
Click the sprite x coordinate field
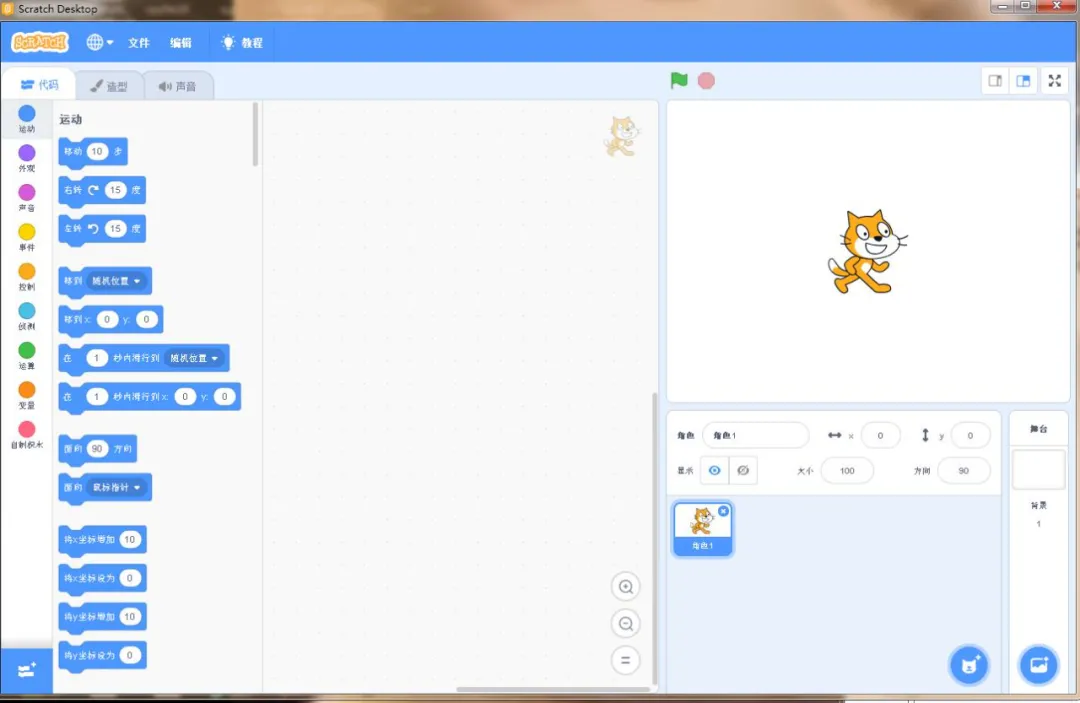[x=880, y=435]
